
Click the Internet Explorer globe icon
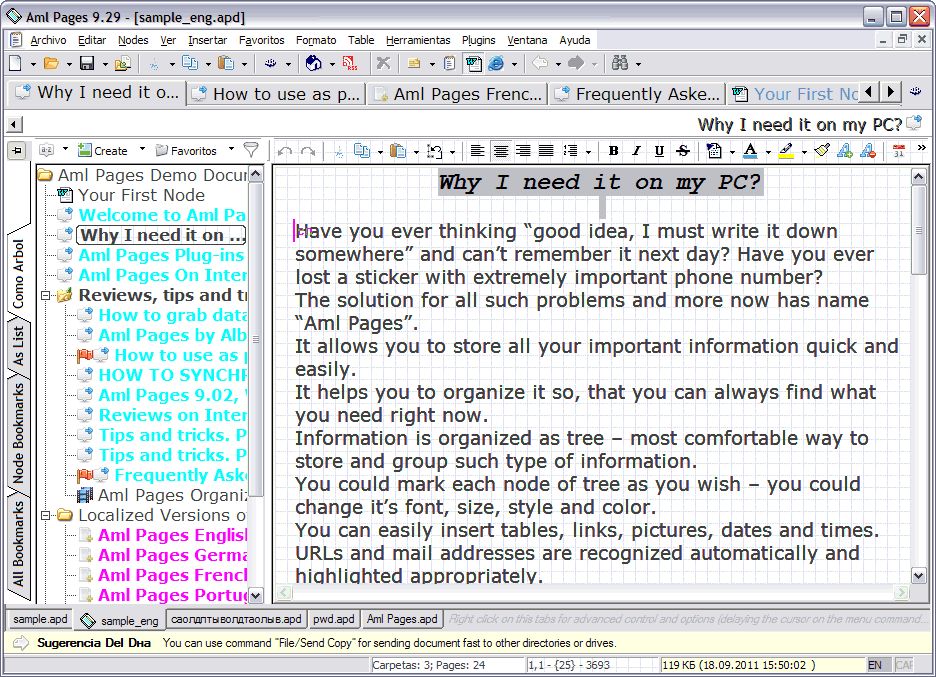tap(496, 63)
